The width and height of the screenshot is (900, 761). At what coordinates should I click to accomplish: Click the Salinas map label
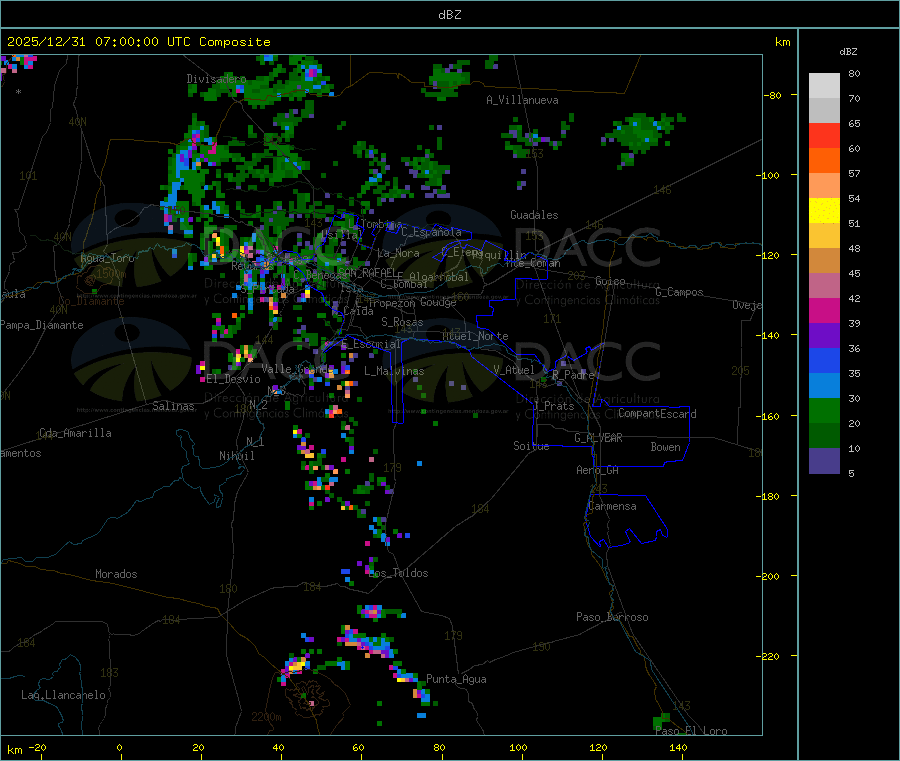(173, 406)
